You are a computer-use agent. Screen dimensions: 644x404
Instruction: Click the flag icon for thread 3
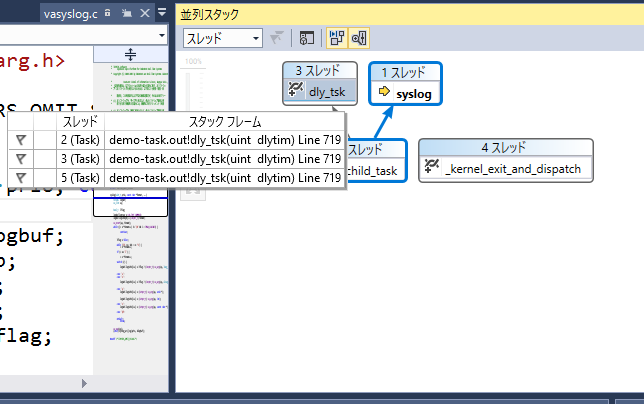pos(20,158)
